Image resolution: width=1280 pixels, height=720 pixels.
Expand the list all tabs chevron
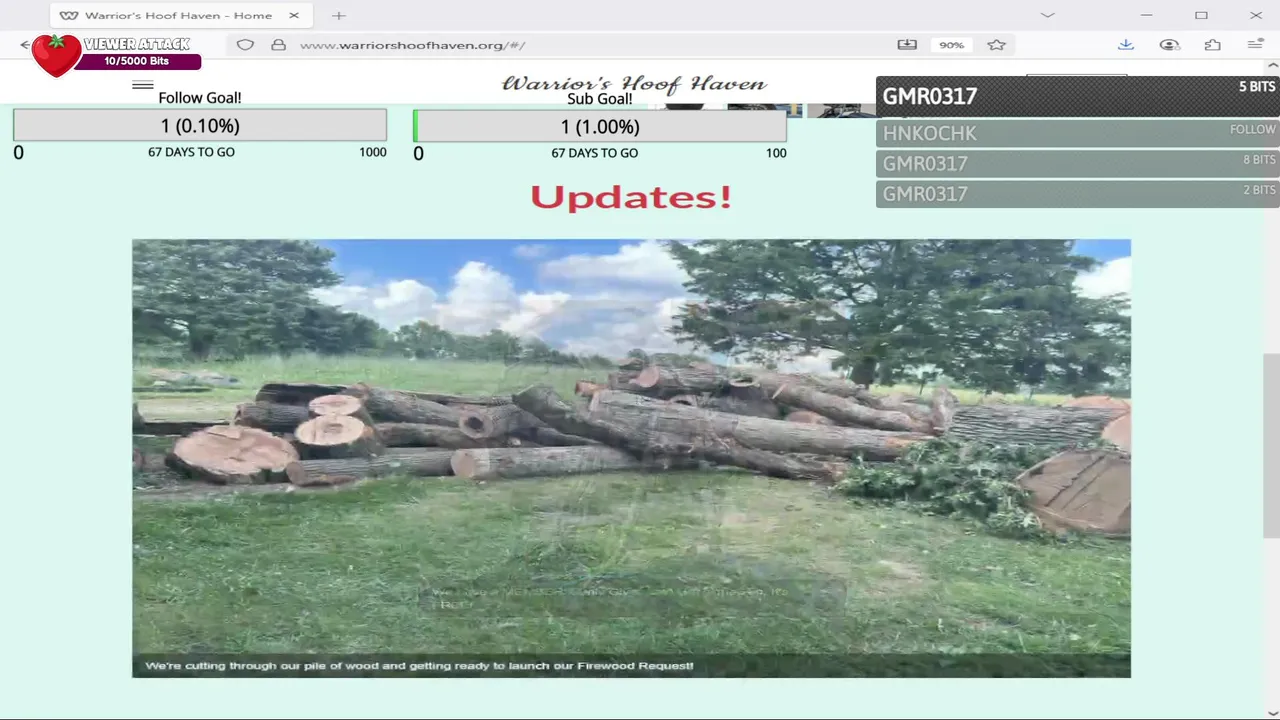[x=1047, y=15]
